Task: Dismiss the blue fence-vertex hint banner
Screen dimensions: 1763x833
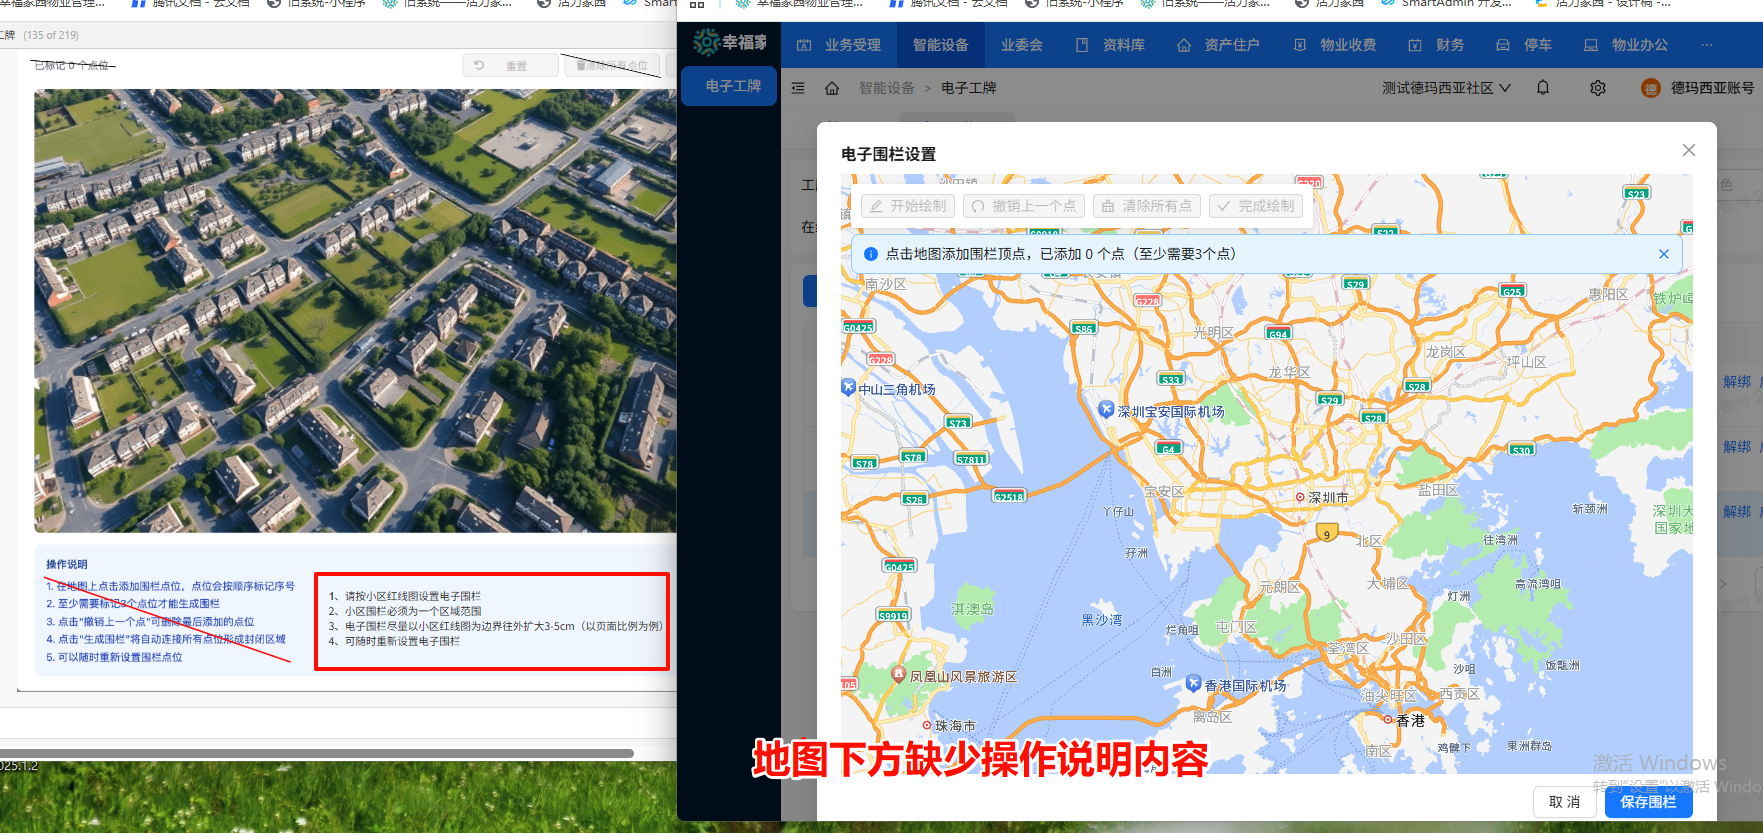Action: coord(1664,254)
